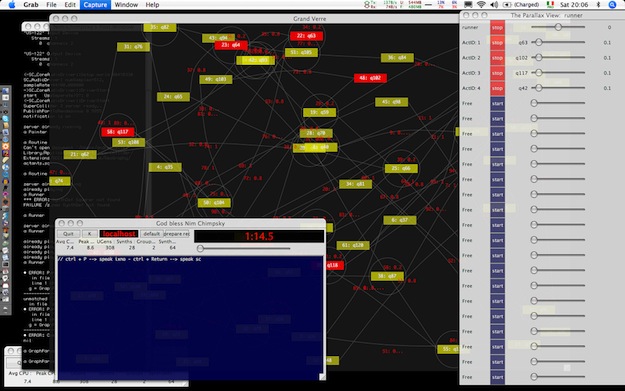Viewport: 625px width, 391px height.
Task: Toggle stop for ActID: 2
Action: (x=497, y=58)
